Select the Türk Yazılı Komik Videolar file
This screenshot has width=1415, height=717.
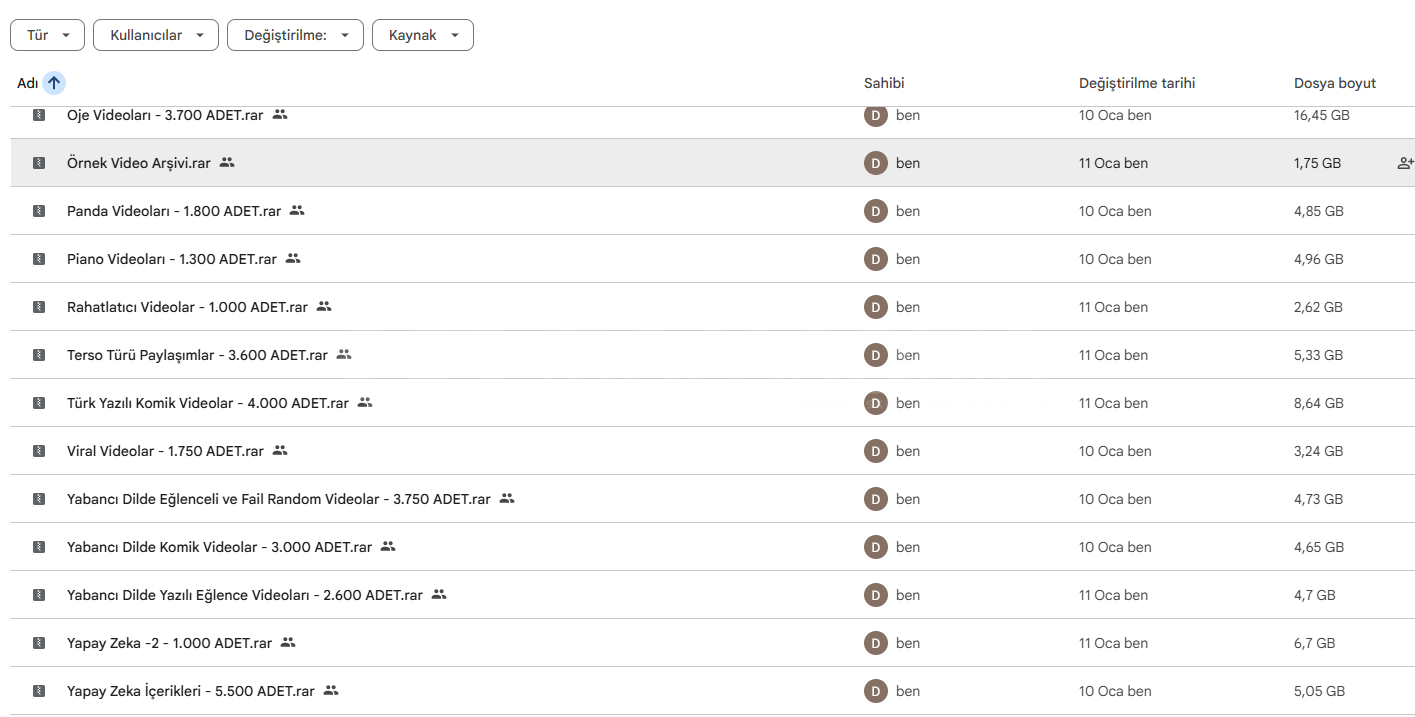(x=207, y=403)
